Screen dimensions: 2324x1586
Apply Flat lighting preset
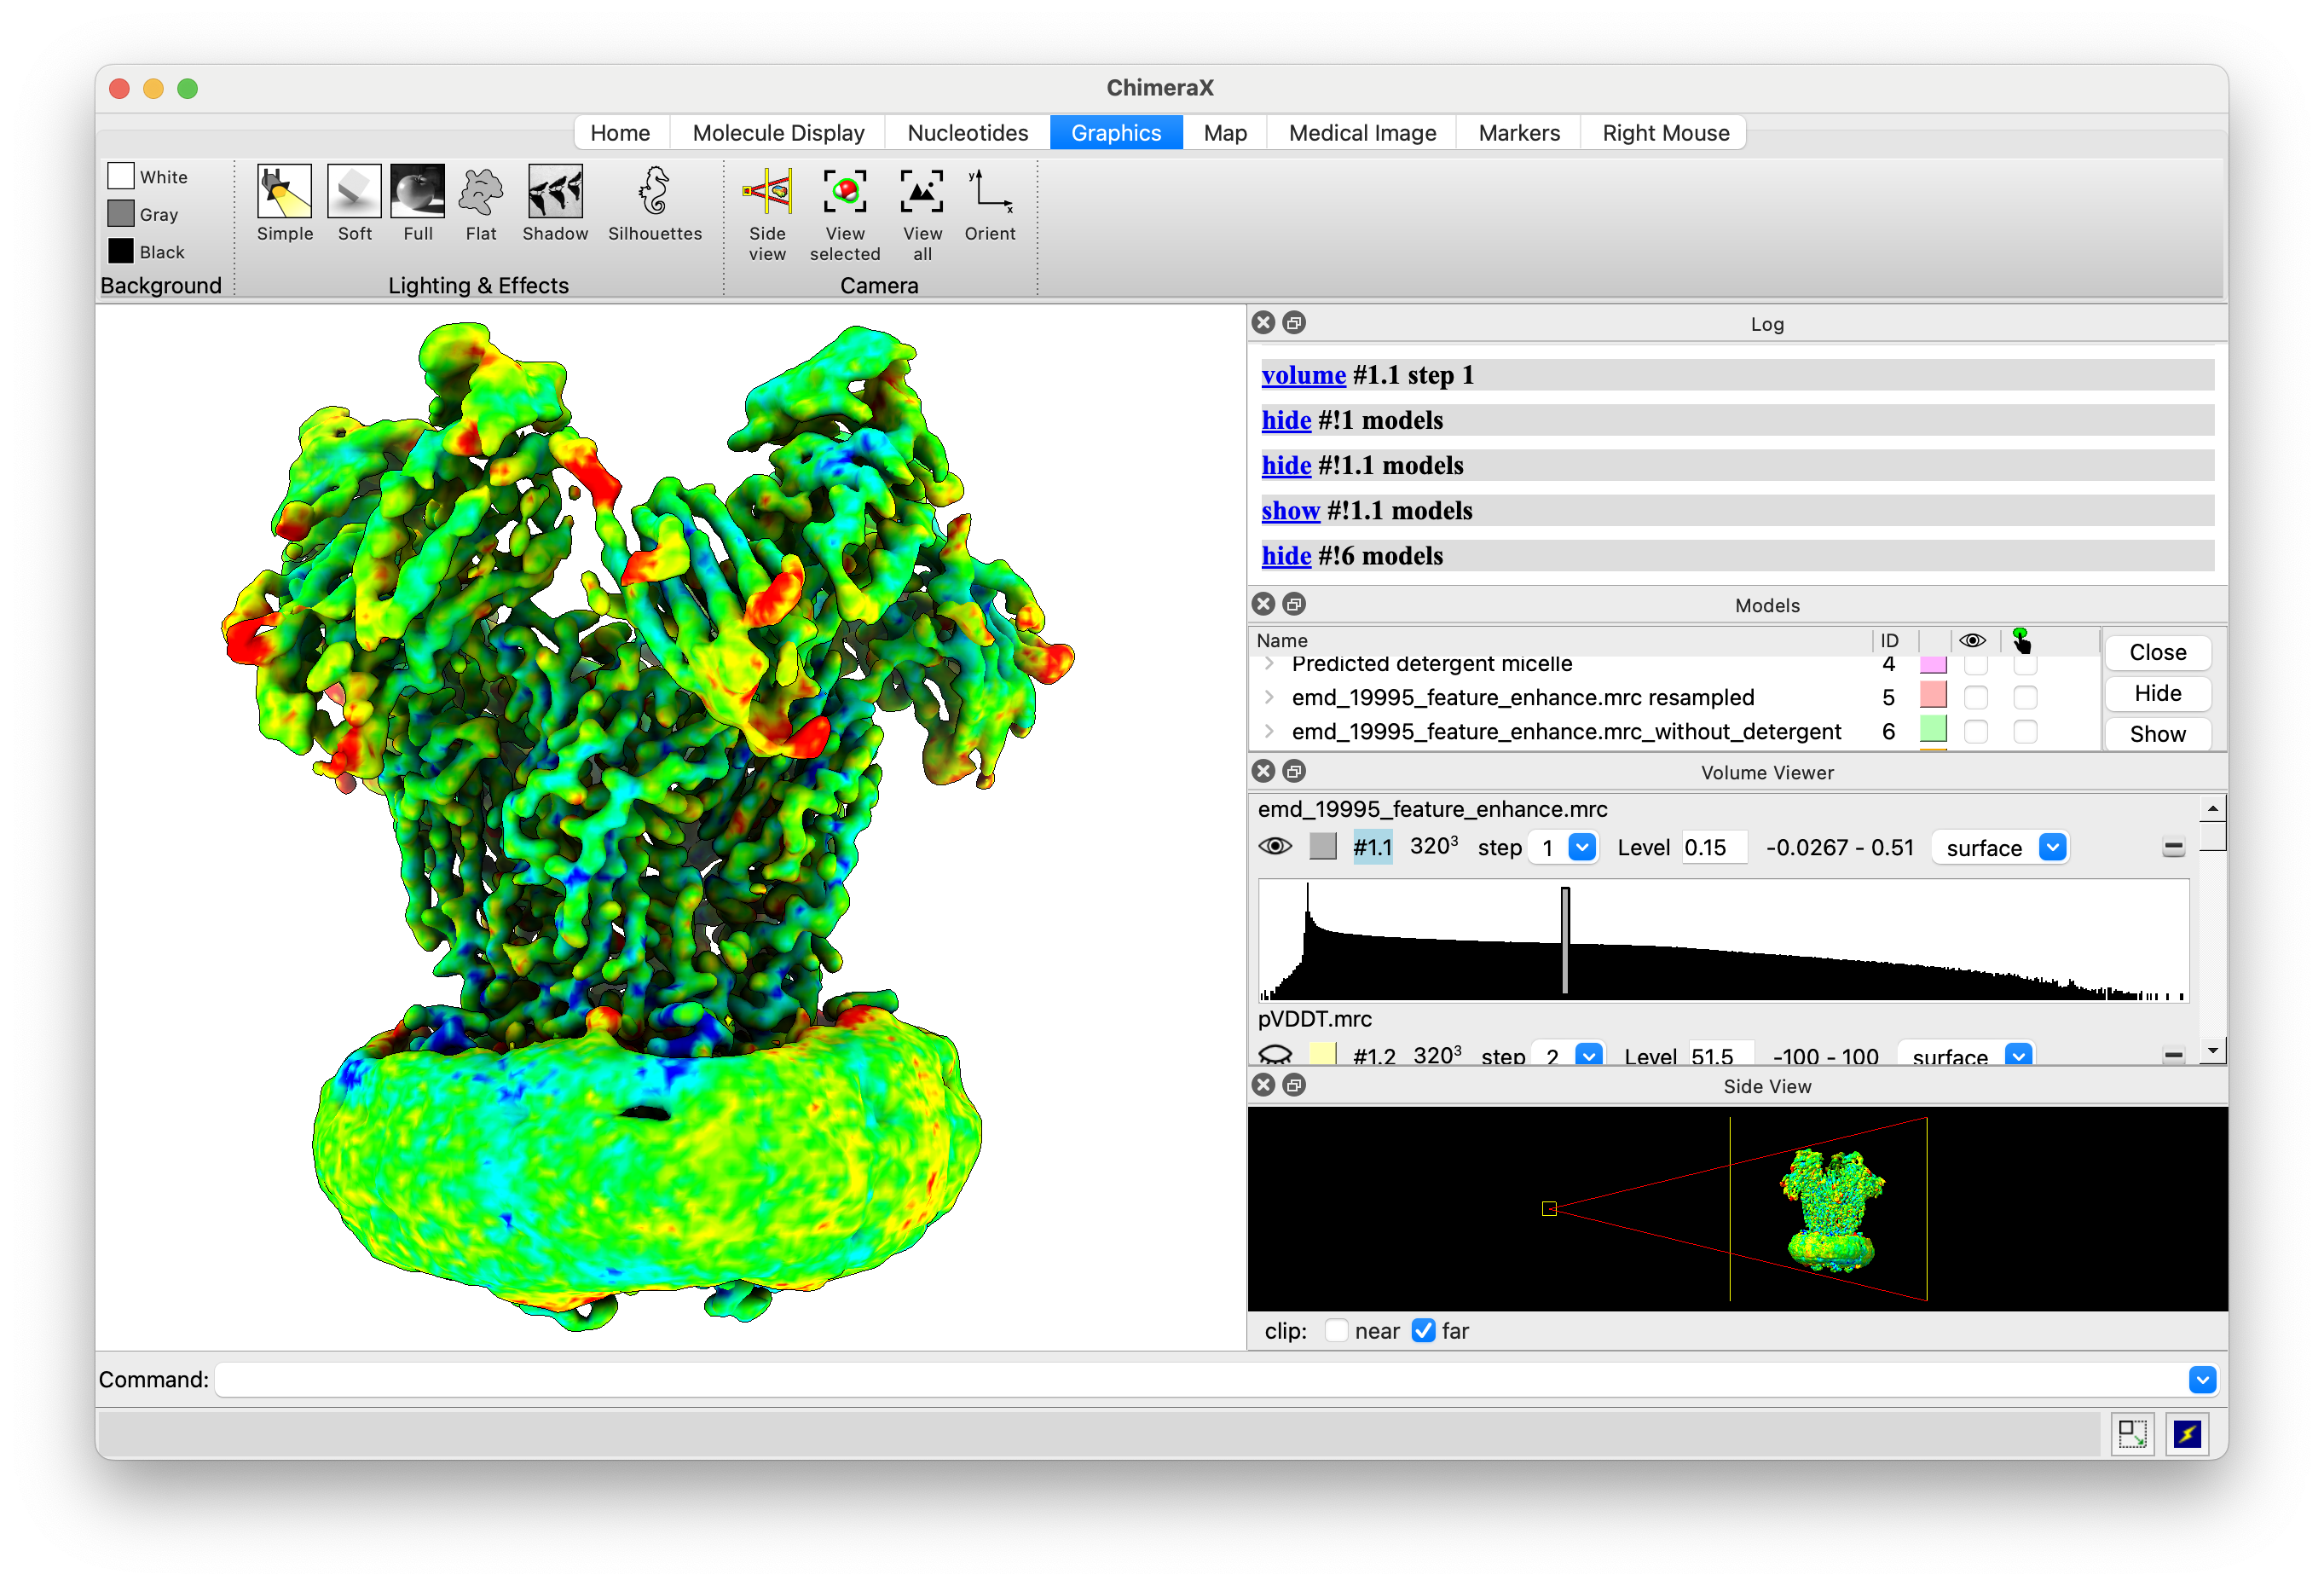click(x=480, y=203)
